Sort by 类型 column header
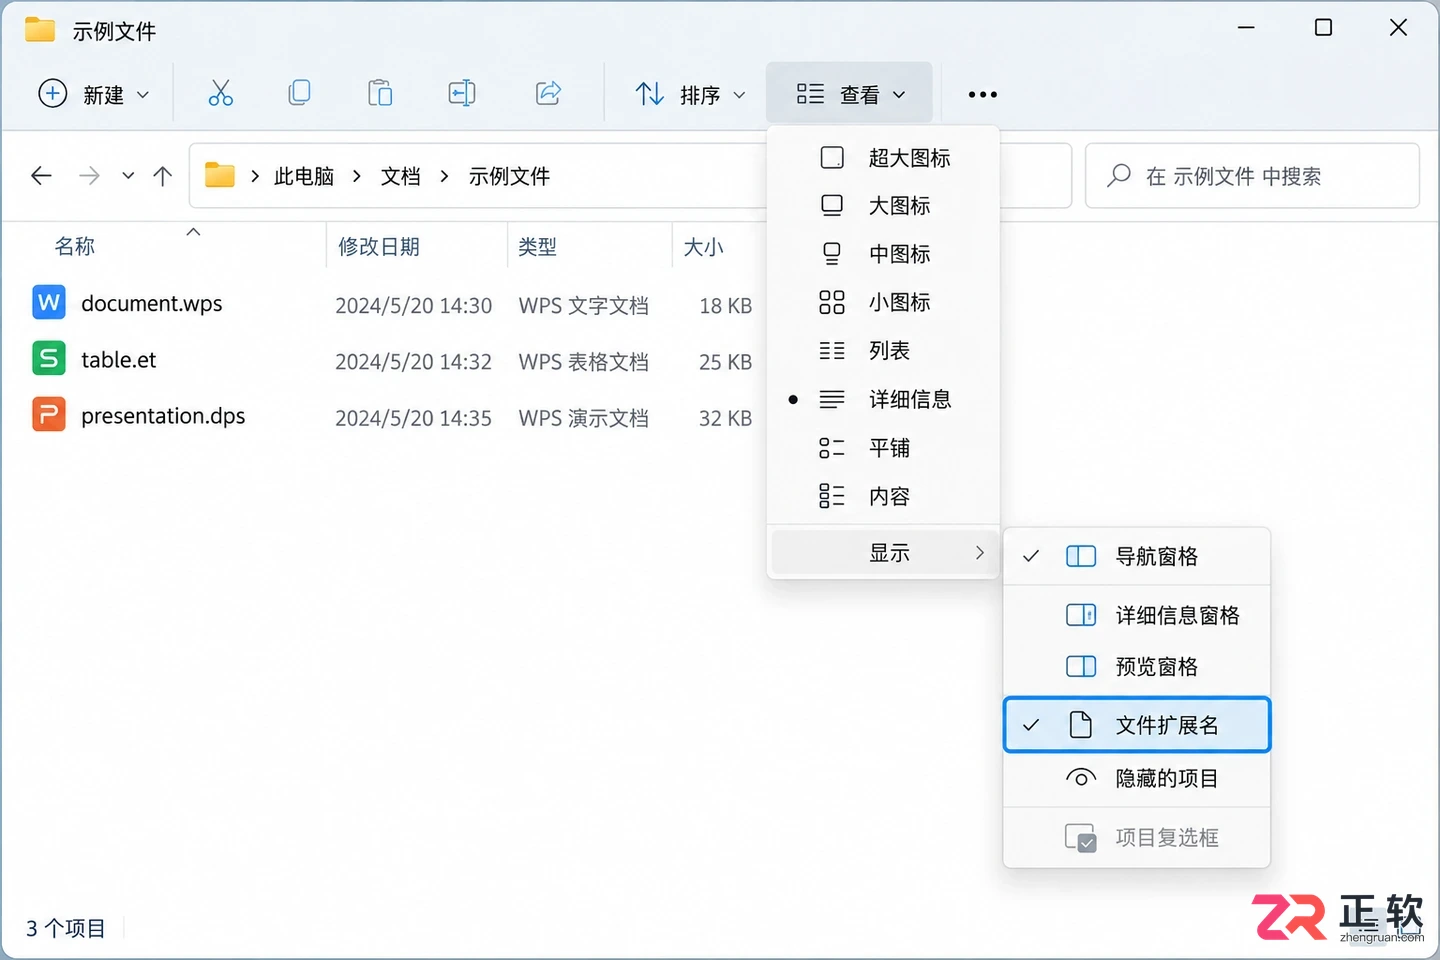The image size is (1440, 960). (x=537, y=246)
